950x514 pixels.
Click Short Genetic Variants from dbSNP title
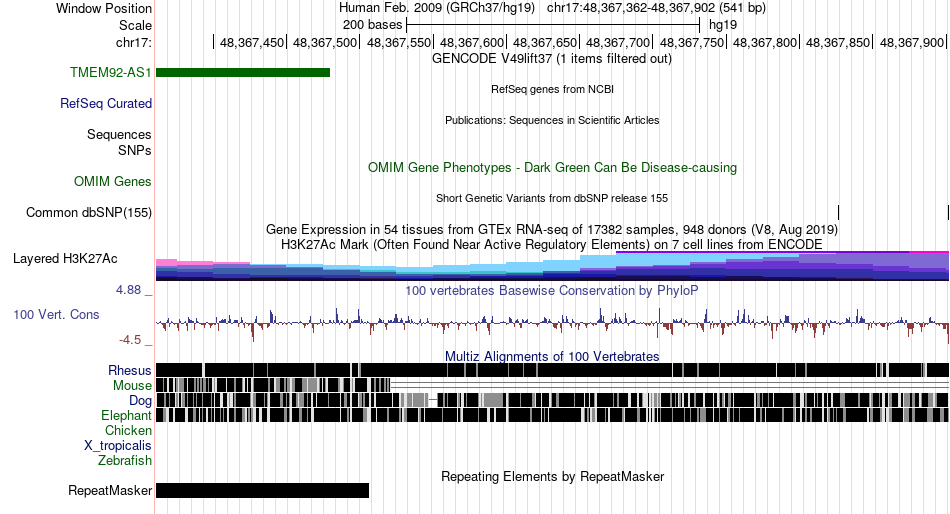[x=552, y=198]
